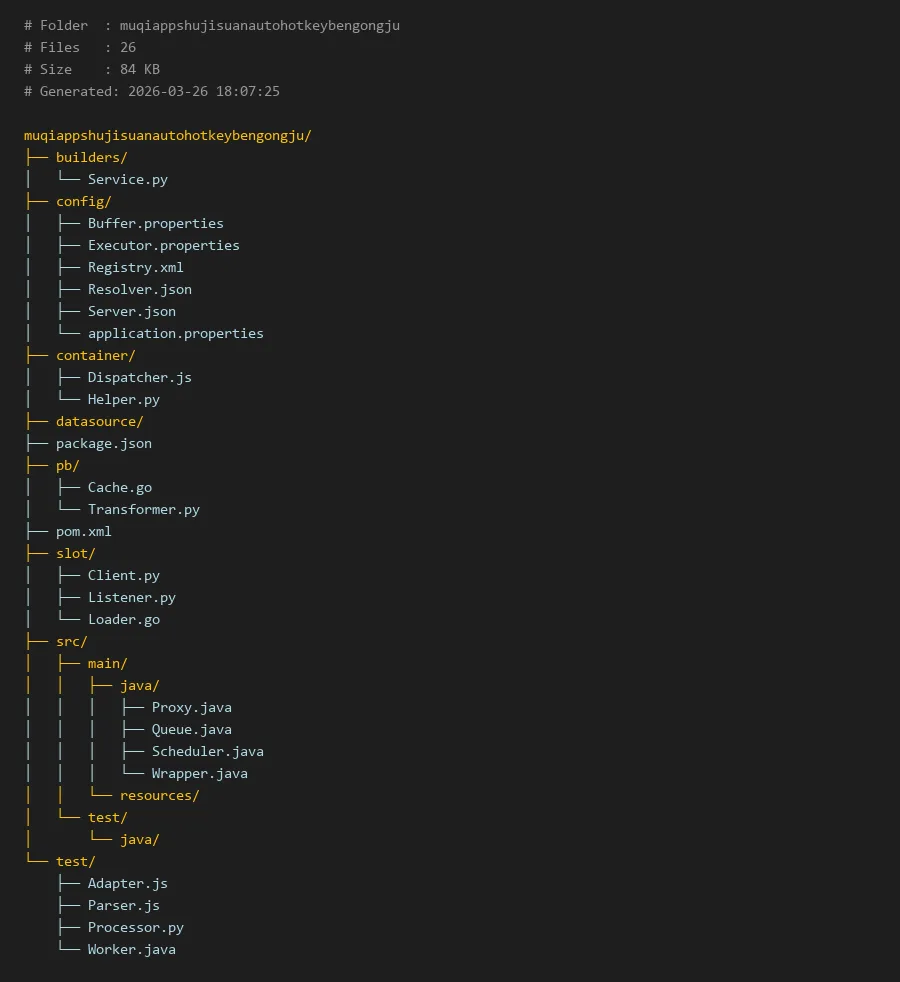Click Cache.go under pb

tap(119, 487)
